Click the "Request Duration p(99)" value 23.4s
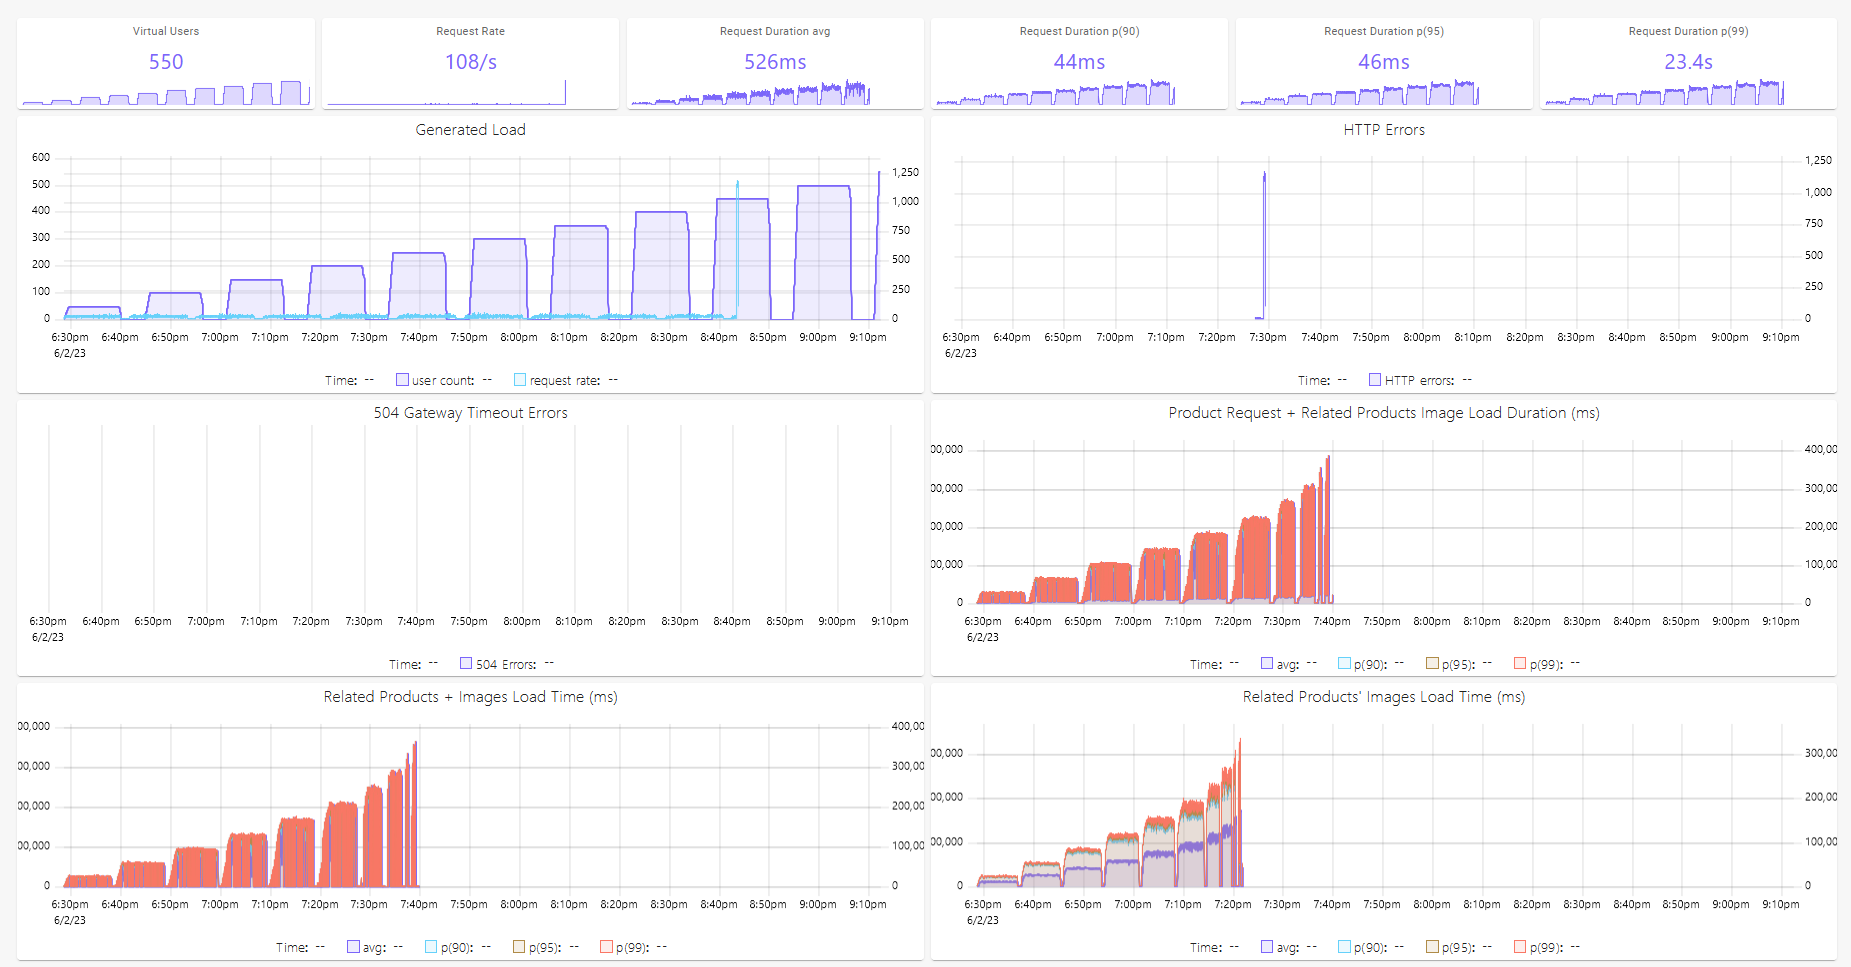The width and height of the screenshot is (1851, 967). tap(1688, 62)
